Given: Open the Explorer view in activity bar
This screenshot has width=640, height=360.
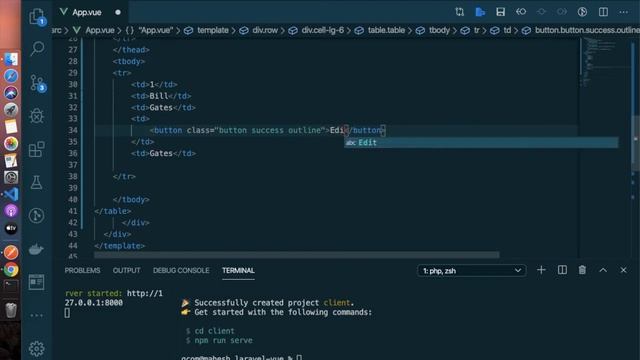Looking at the screenshot, I should pos(37,17).
